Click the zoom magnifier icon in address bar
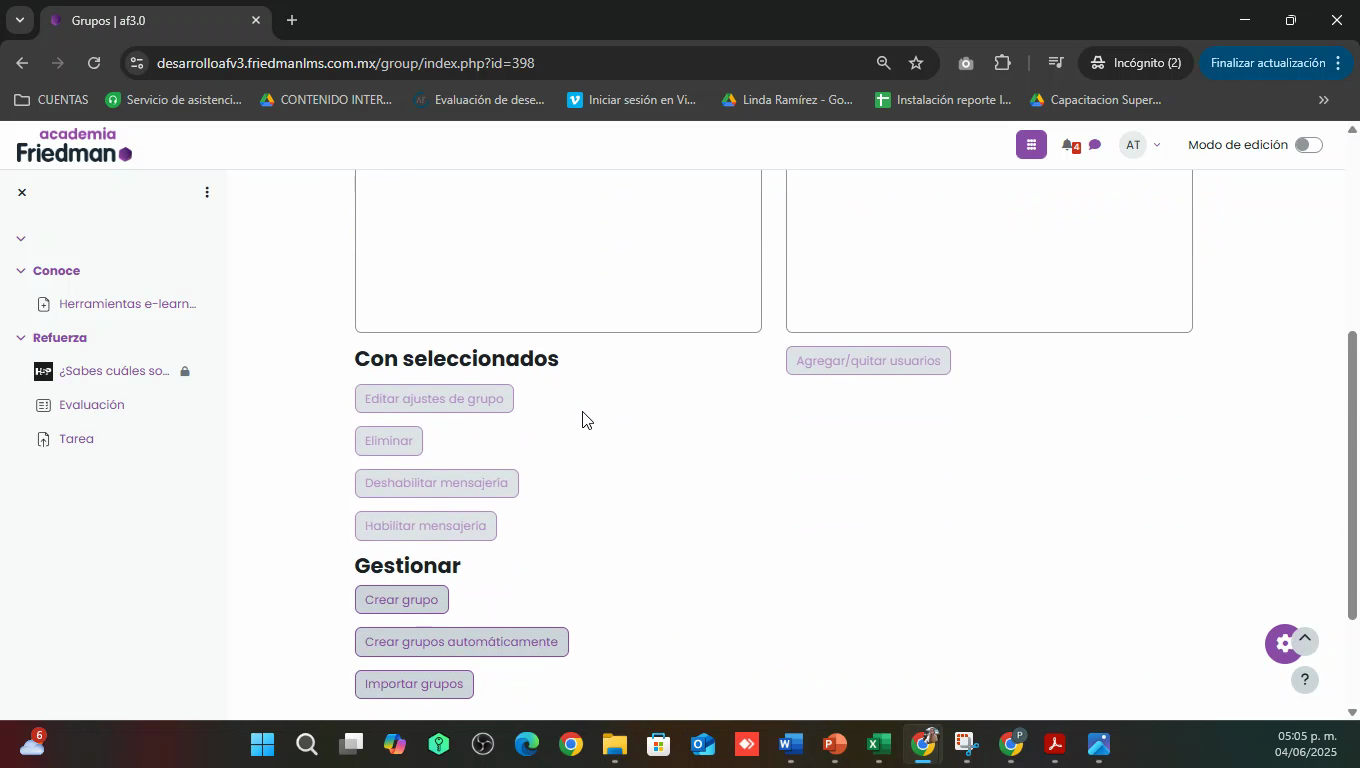1360x768 pixels. (x=883, y=63)
